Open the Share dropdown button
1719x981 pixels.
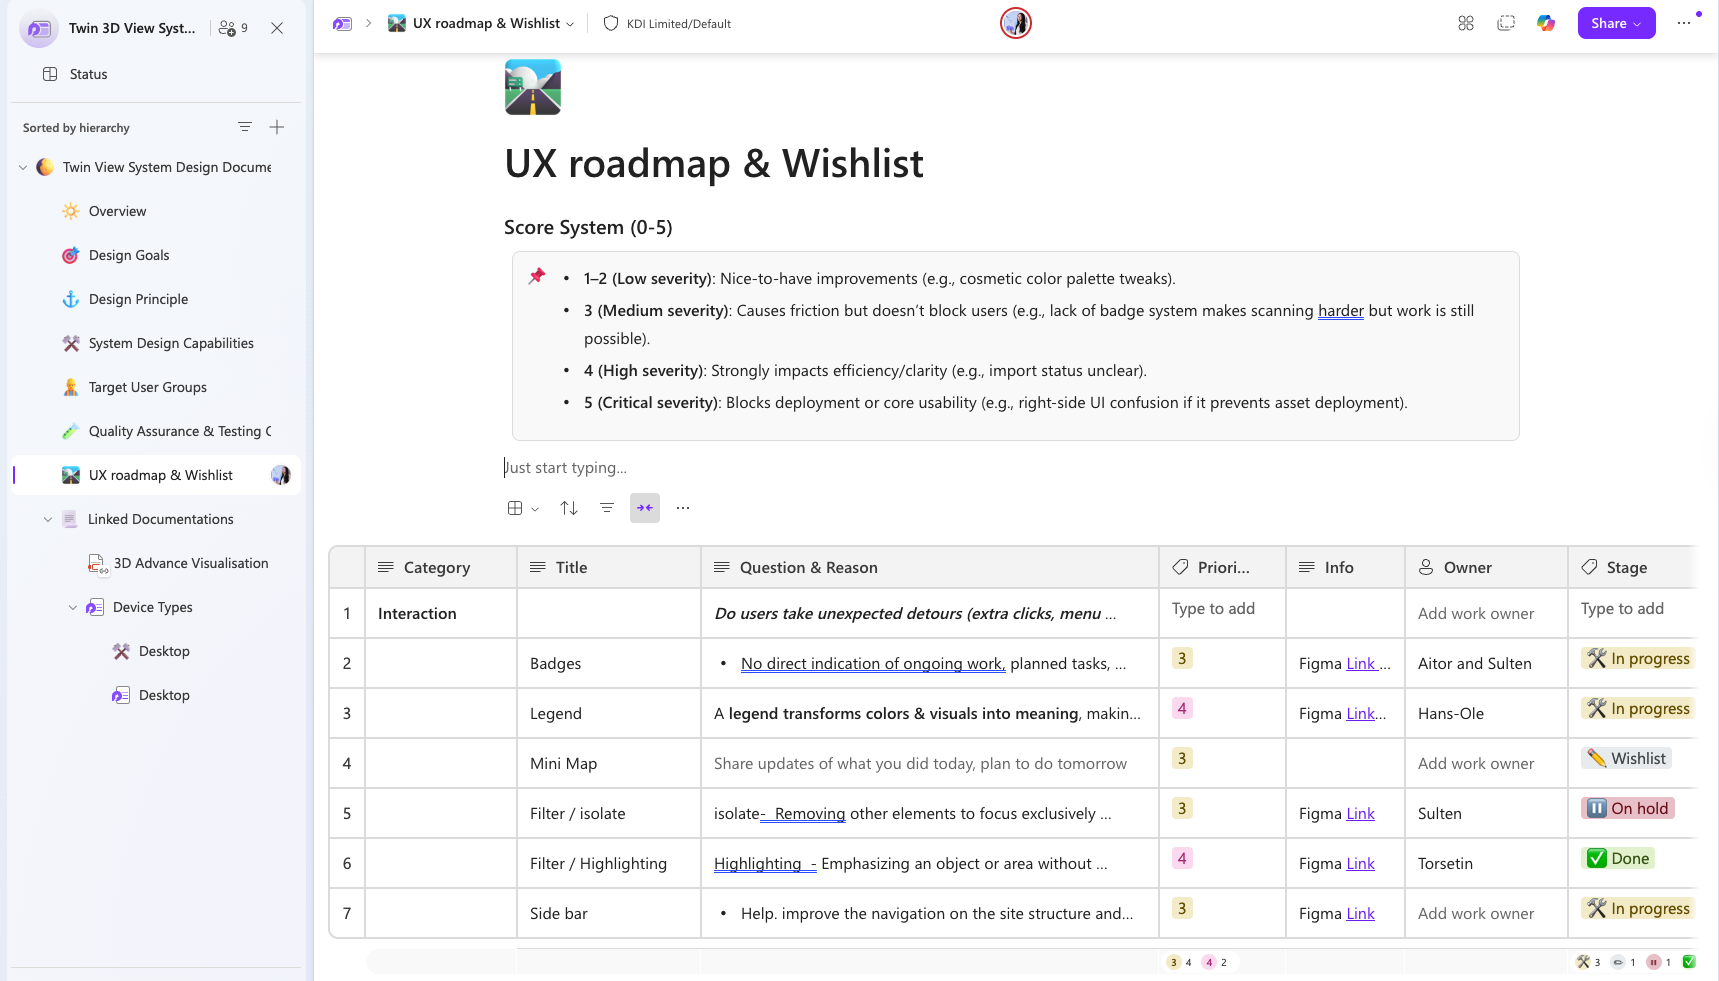pyautogui.click(x=1616, y=23)
